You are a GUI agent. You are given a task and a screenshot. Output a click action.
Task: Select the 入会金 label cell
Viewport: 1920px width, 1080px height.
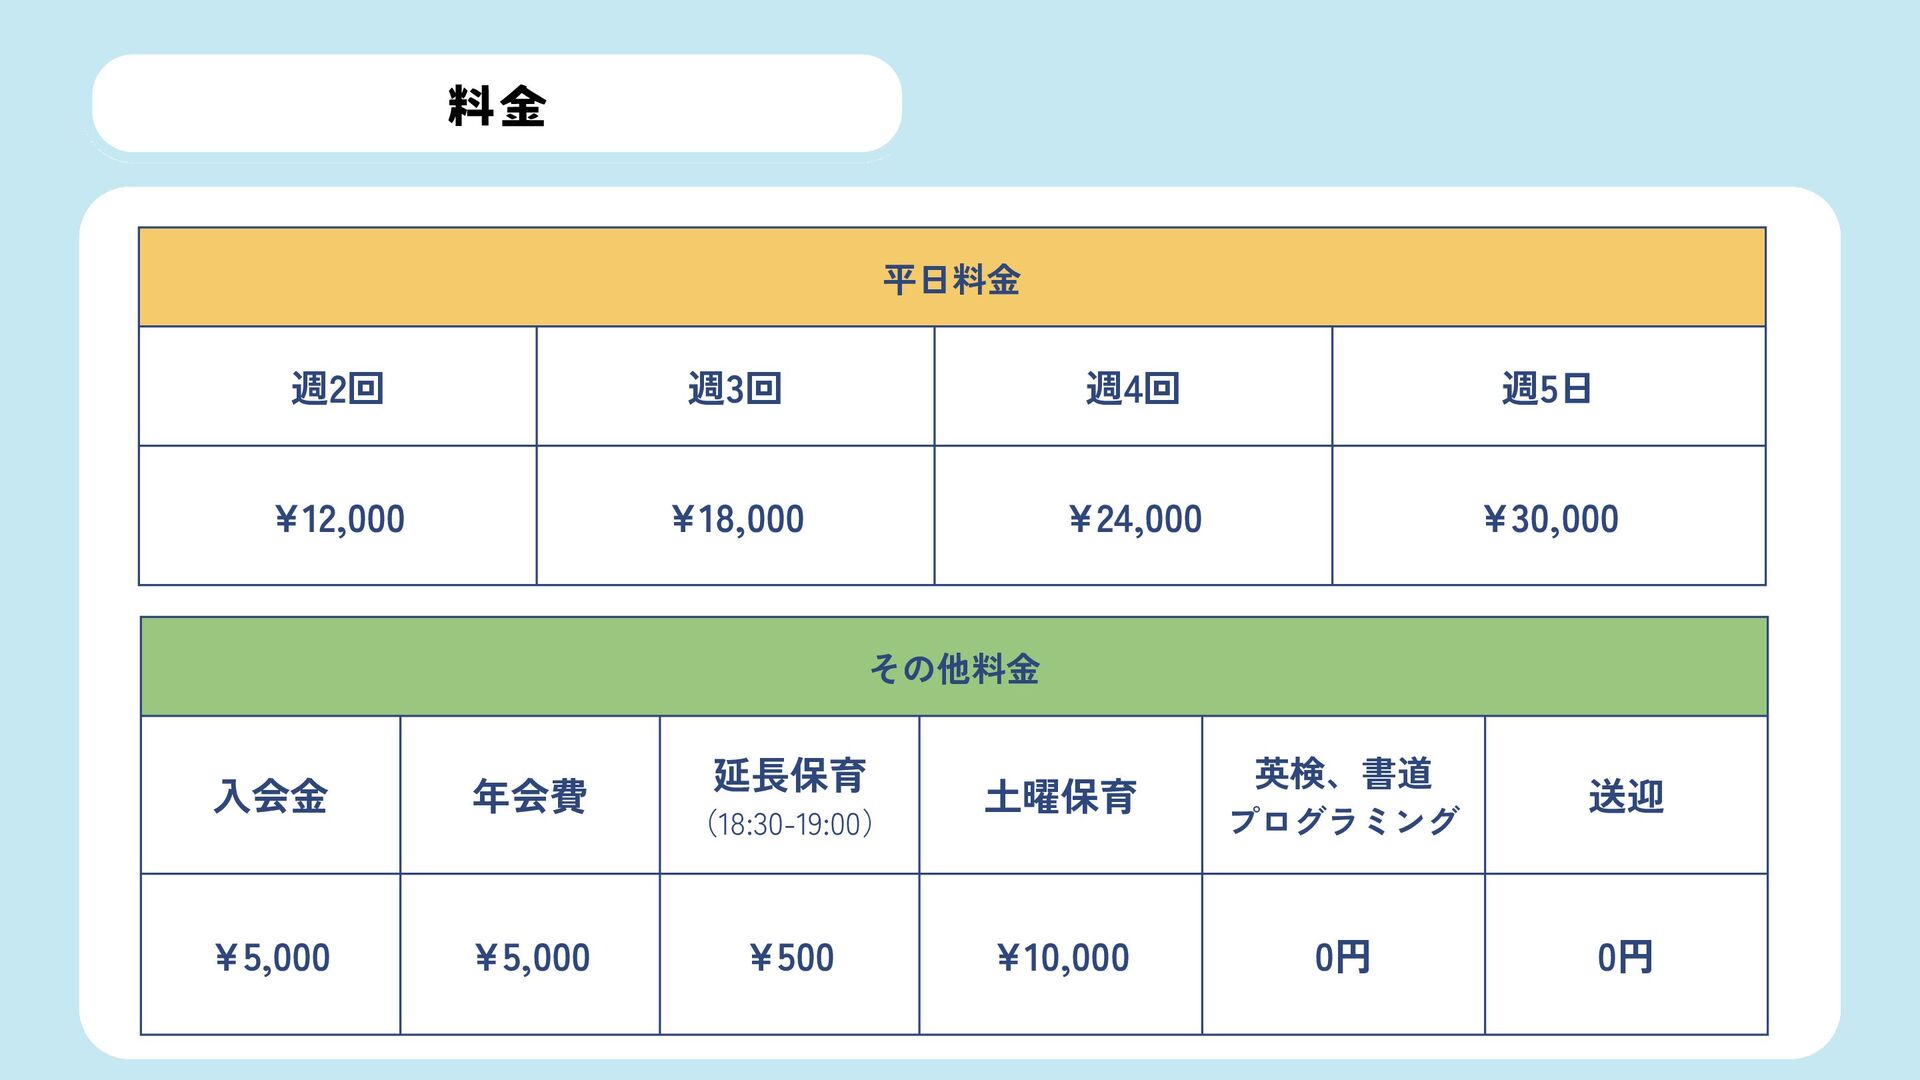coord(270,797)
